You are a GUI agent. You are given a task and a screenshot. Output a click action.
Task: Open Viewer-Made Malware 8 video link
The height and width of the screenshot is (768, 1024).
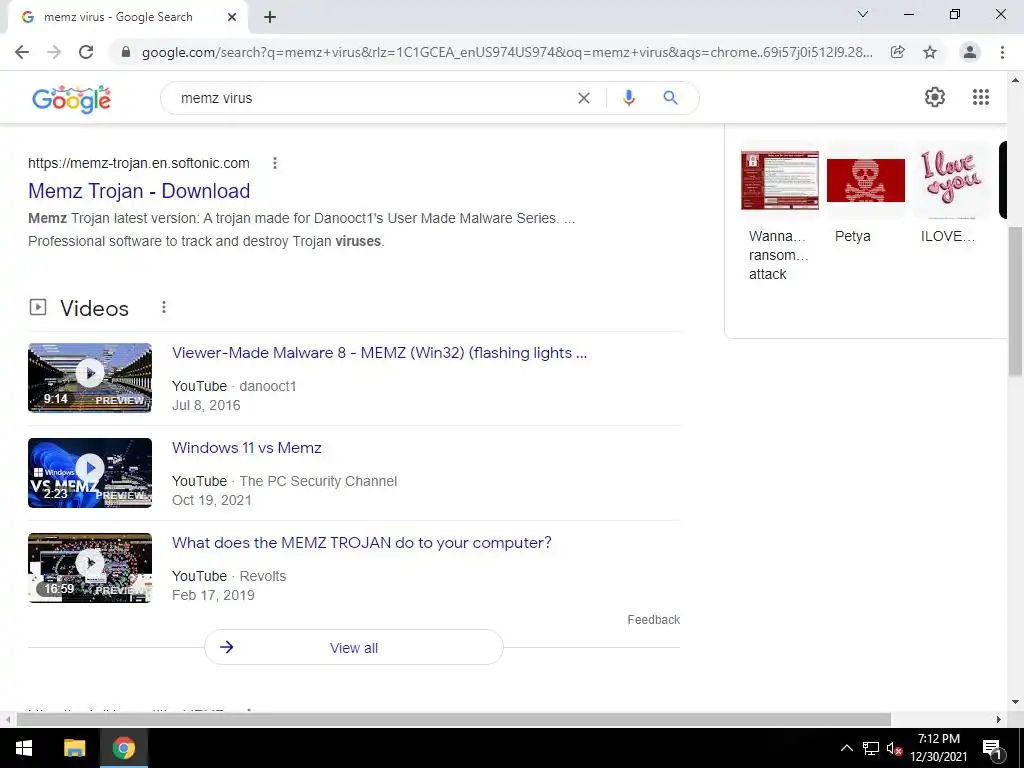click(379, 353)
